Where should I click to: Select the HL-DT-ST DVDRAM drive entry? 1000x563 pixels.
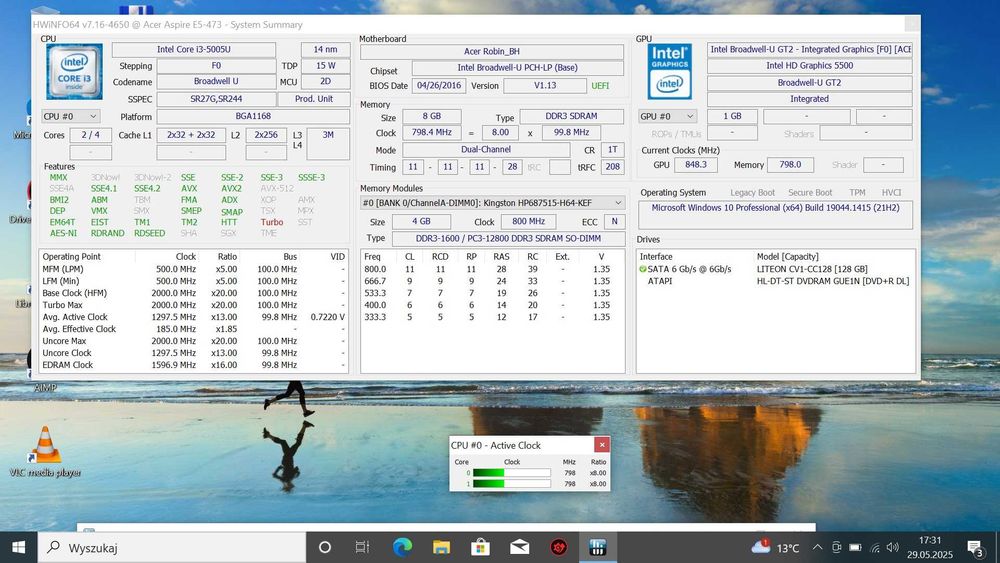(776, 281)
